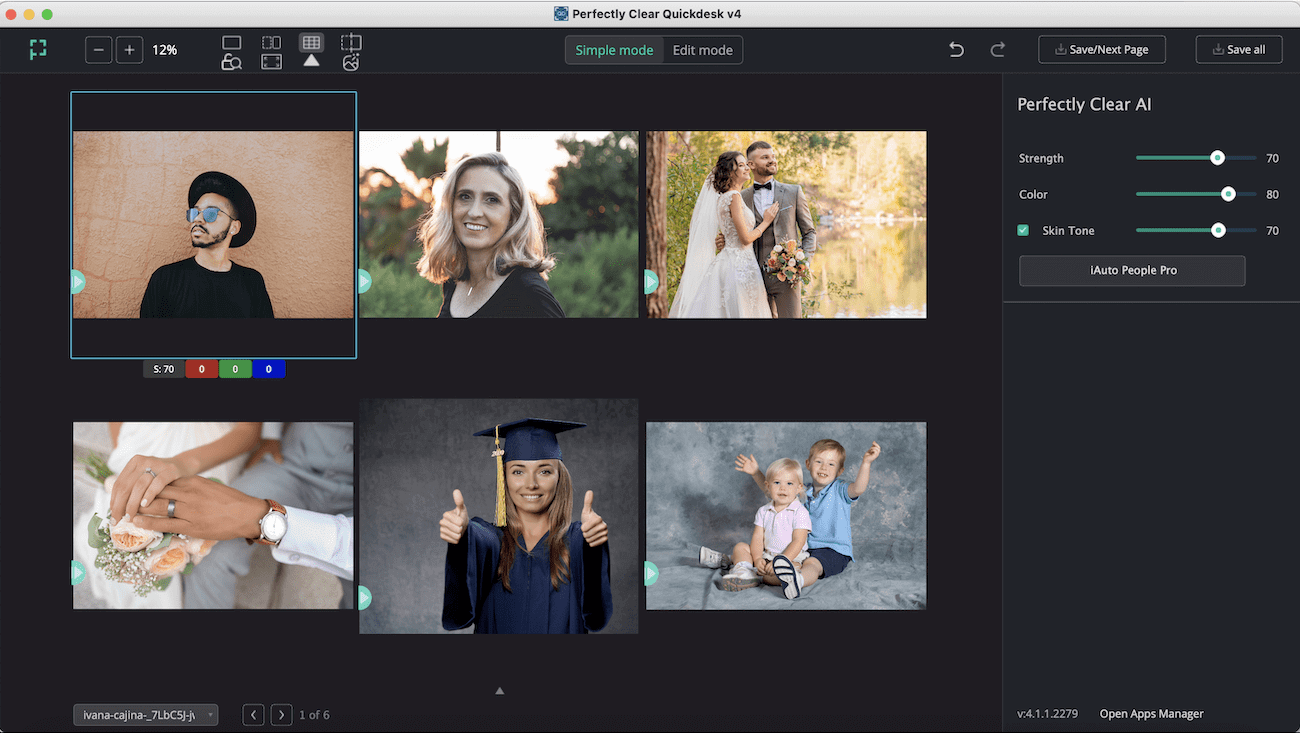Switch to split before/after view icon
1300x733 pixels.
tap(271, 43)
